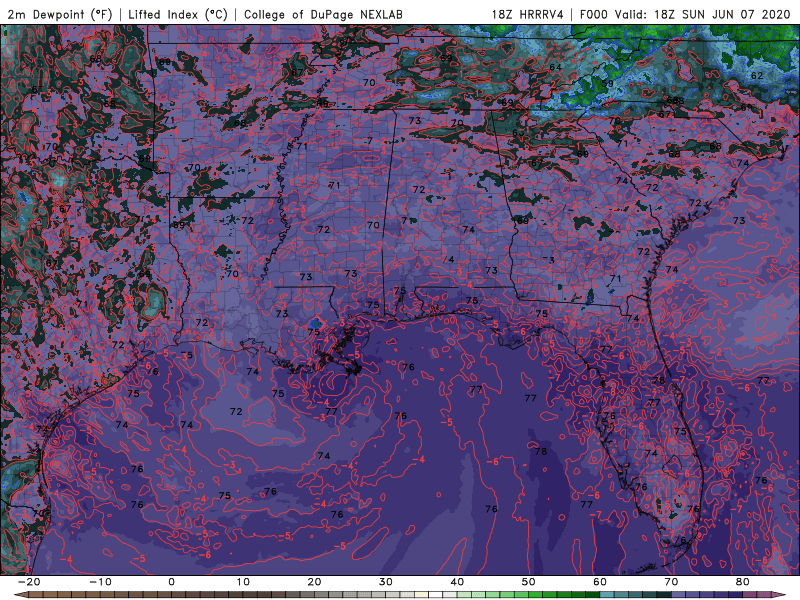The image size is (800, 600).
Task: Click the "18Z HRRRV4" model run label
Action: pyautogui.click(x=527, y=14)
